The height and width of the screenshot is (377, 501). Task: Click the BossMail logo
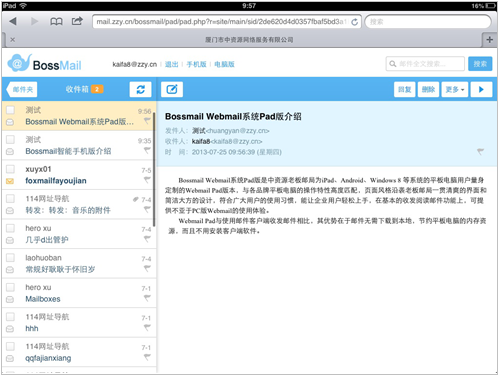[x=44, y=63]
